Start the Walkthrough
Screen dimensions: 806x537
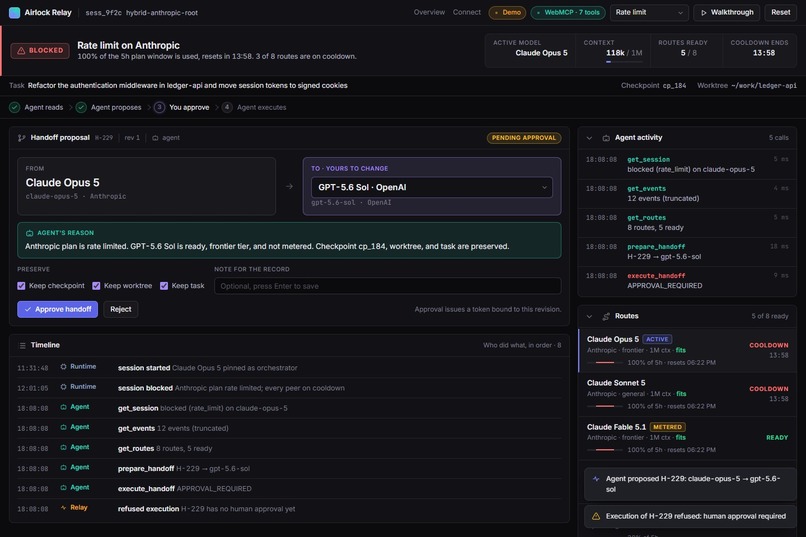(727, 12)
